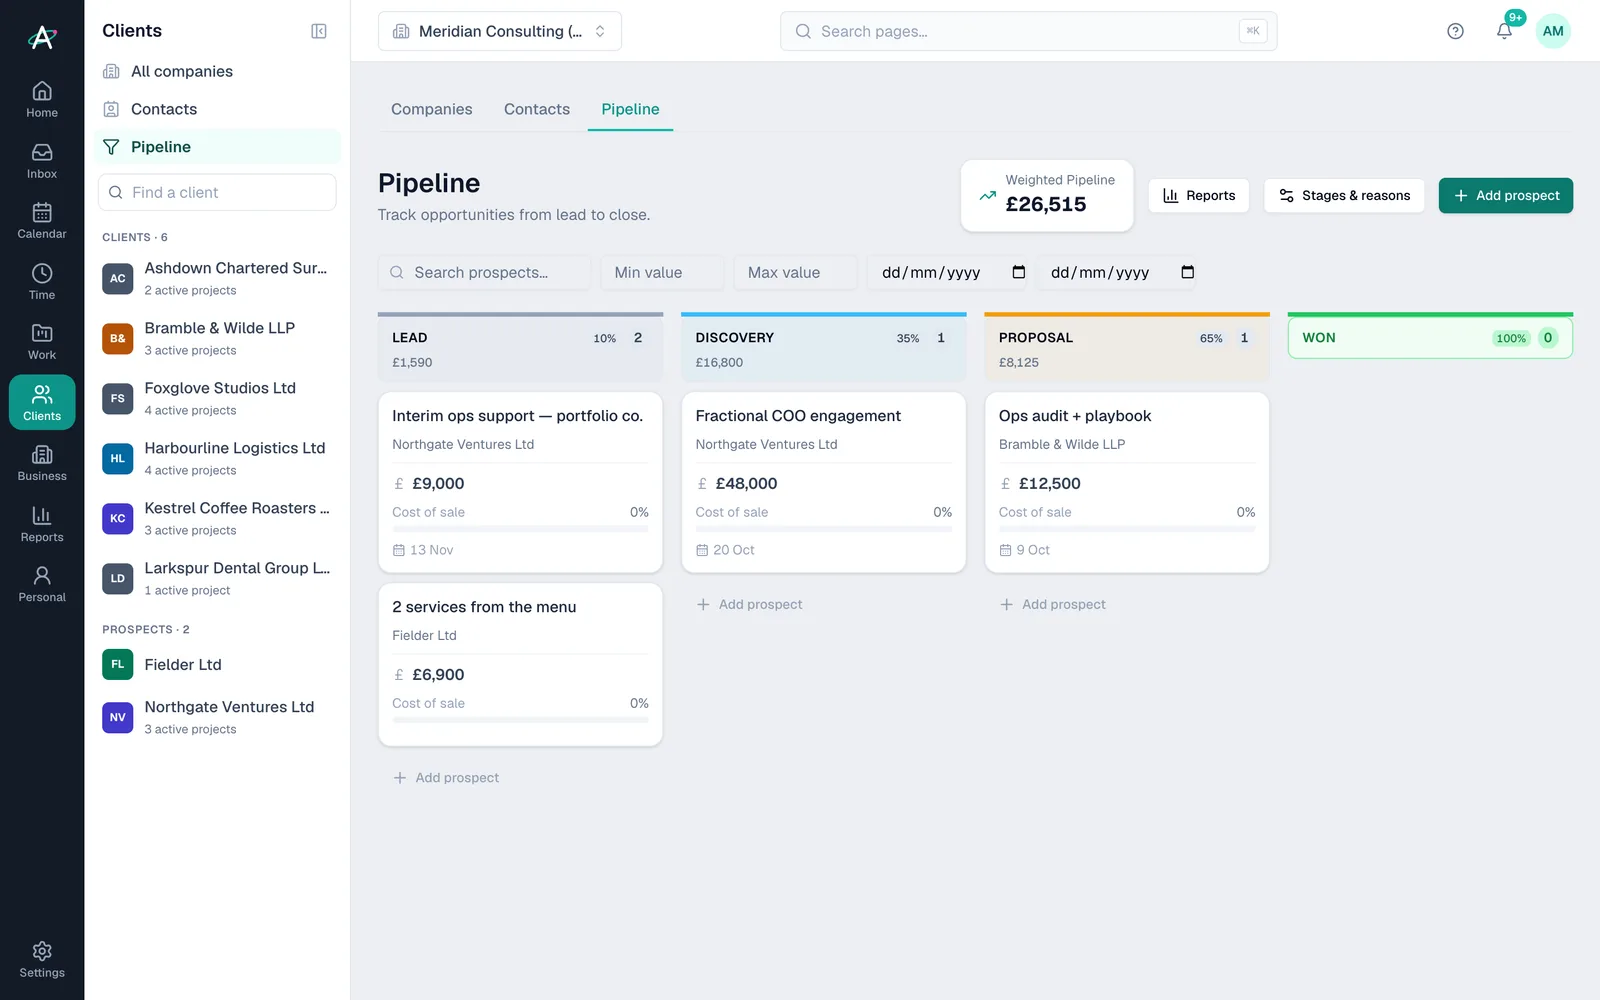1600x1000 pixels.
Task: Open Settings at the sidebar bottom
Action: [42, 960]
